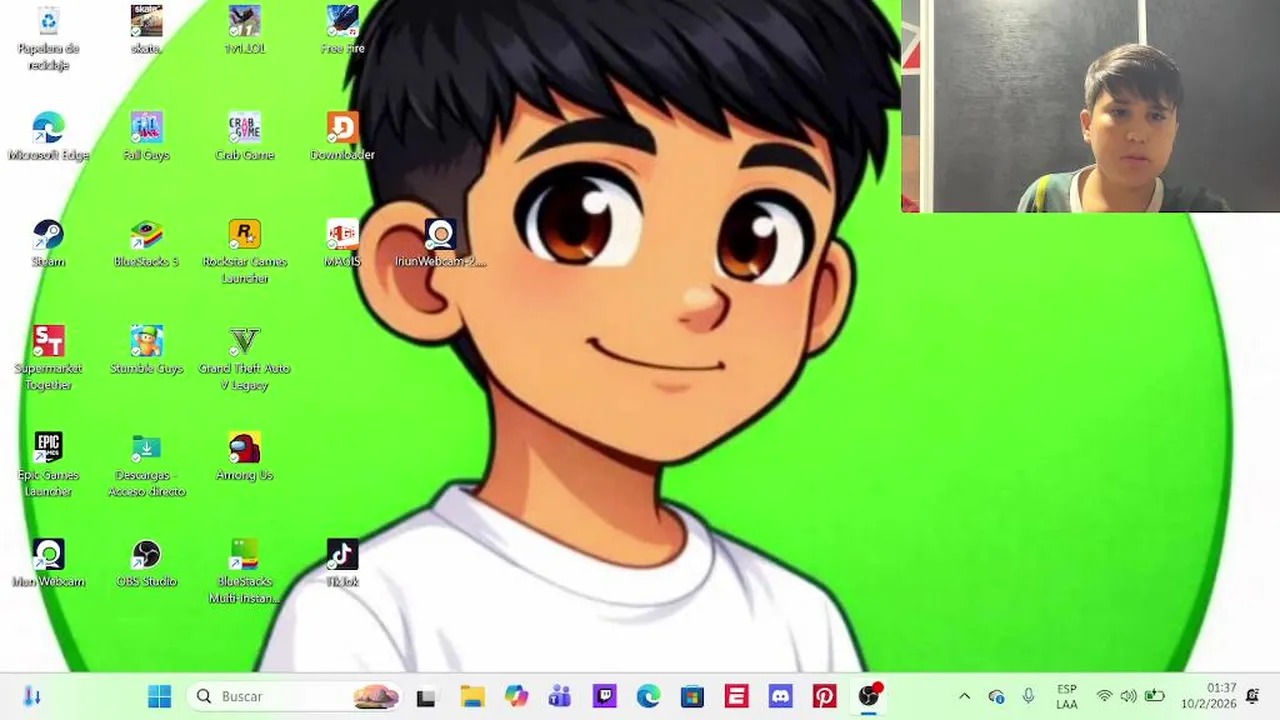Select the skate. desktop shortcut
Screen dimensions: 1280x720
pos(146,30)
